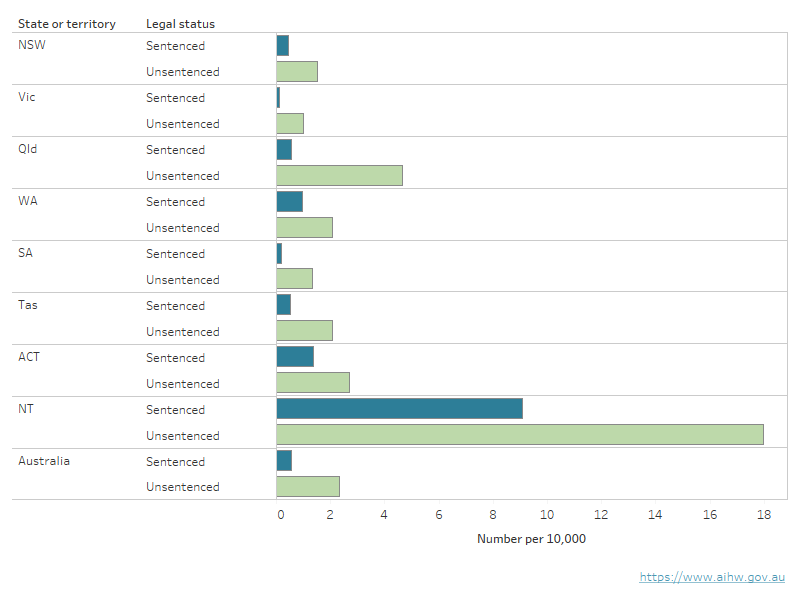
Task: Click the NT Unsentenced bar
Action: click(x=520, y=435)
